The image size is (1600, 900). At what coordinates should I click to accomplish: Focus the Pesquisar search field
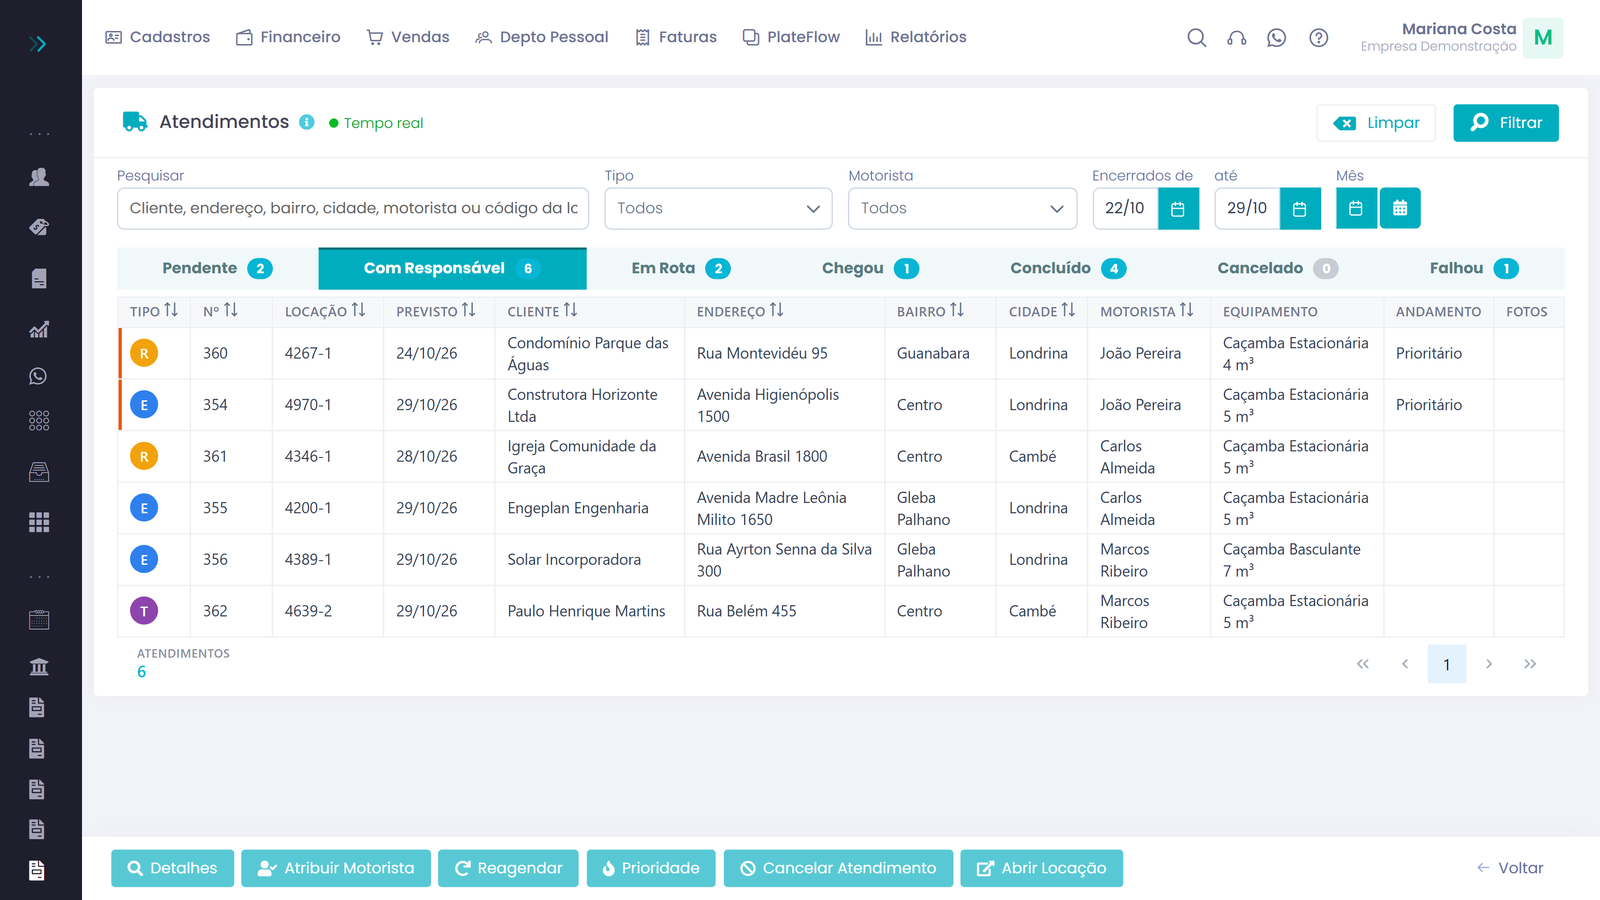[353, 208]
